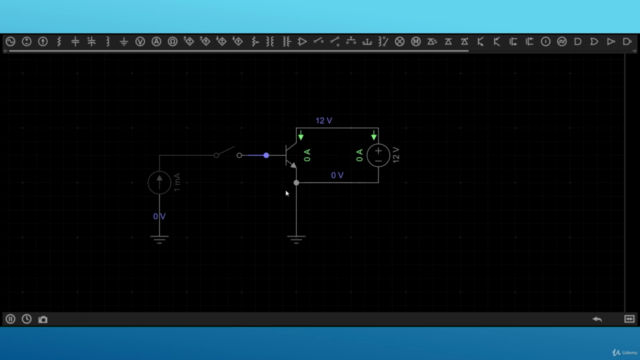The width and height of the screenshot is (640, 360).
Task: Select the LED component icon
Action: [x=432, y=42]
